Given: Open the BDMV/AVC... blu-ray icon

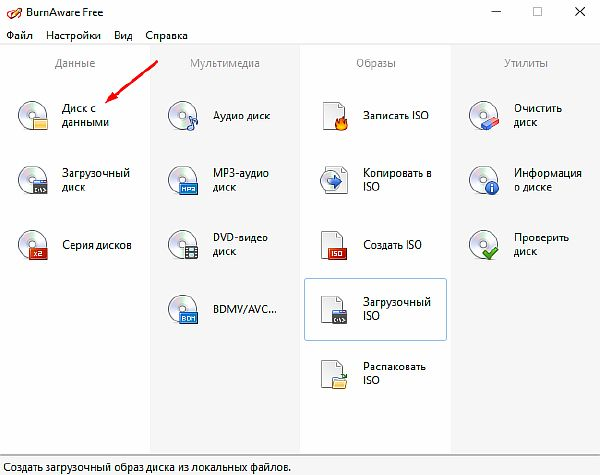Looking at the screenshot, I should [x=183, y=309].
